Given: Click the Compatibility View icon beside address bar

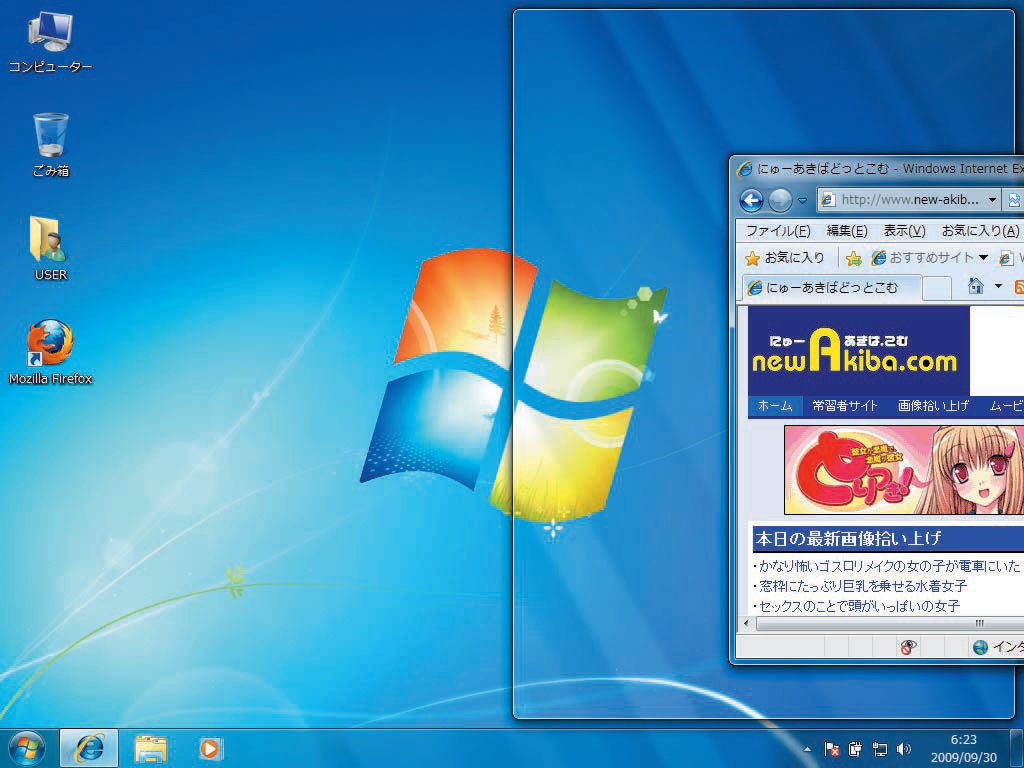Looking at the screenshot, I should tap(1014, 200).
